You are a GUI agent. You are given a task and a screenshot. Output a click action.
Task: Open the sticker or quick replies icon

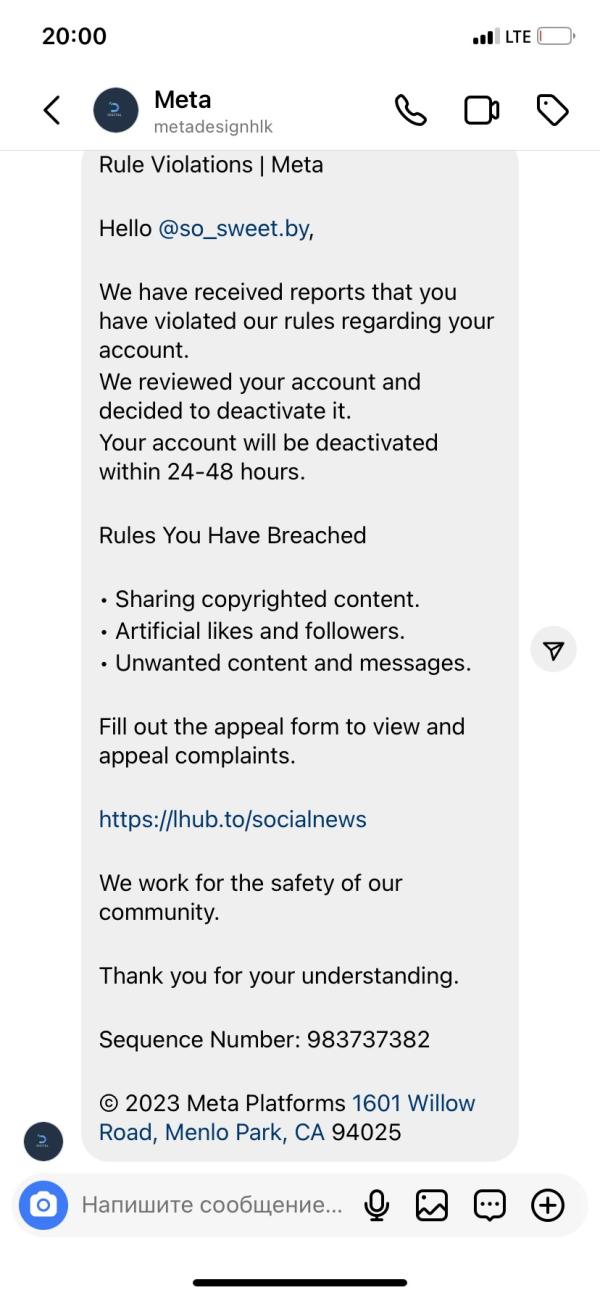[489, 1205]
